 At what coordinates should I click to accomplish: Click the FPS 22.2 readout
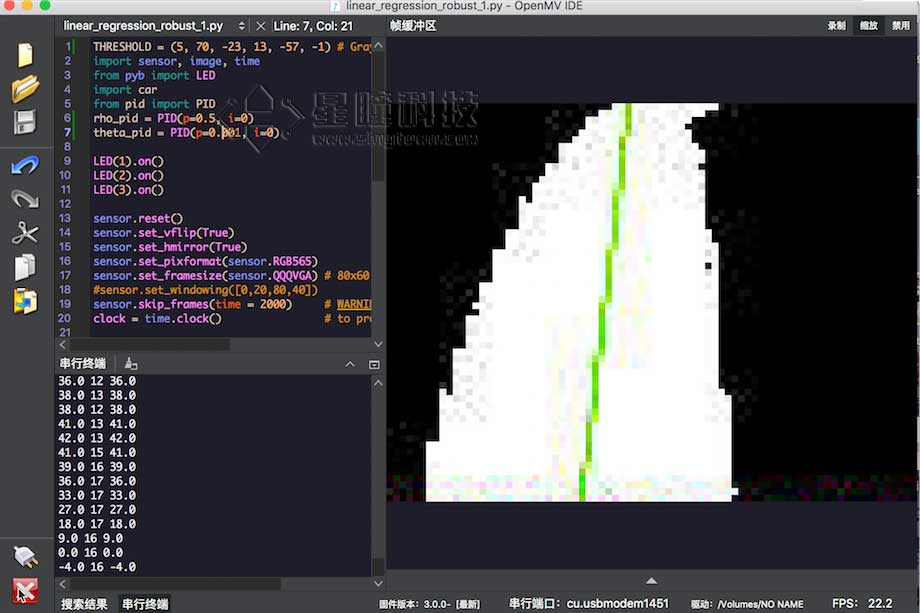coord(862,604)
